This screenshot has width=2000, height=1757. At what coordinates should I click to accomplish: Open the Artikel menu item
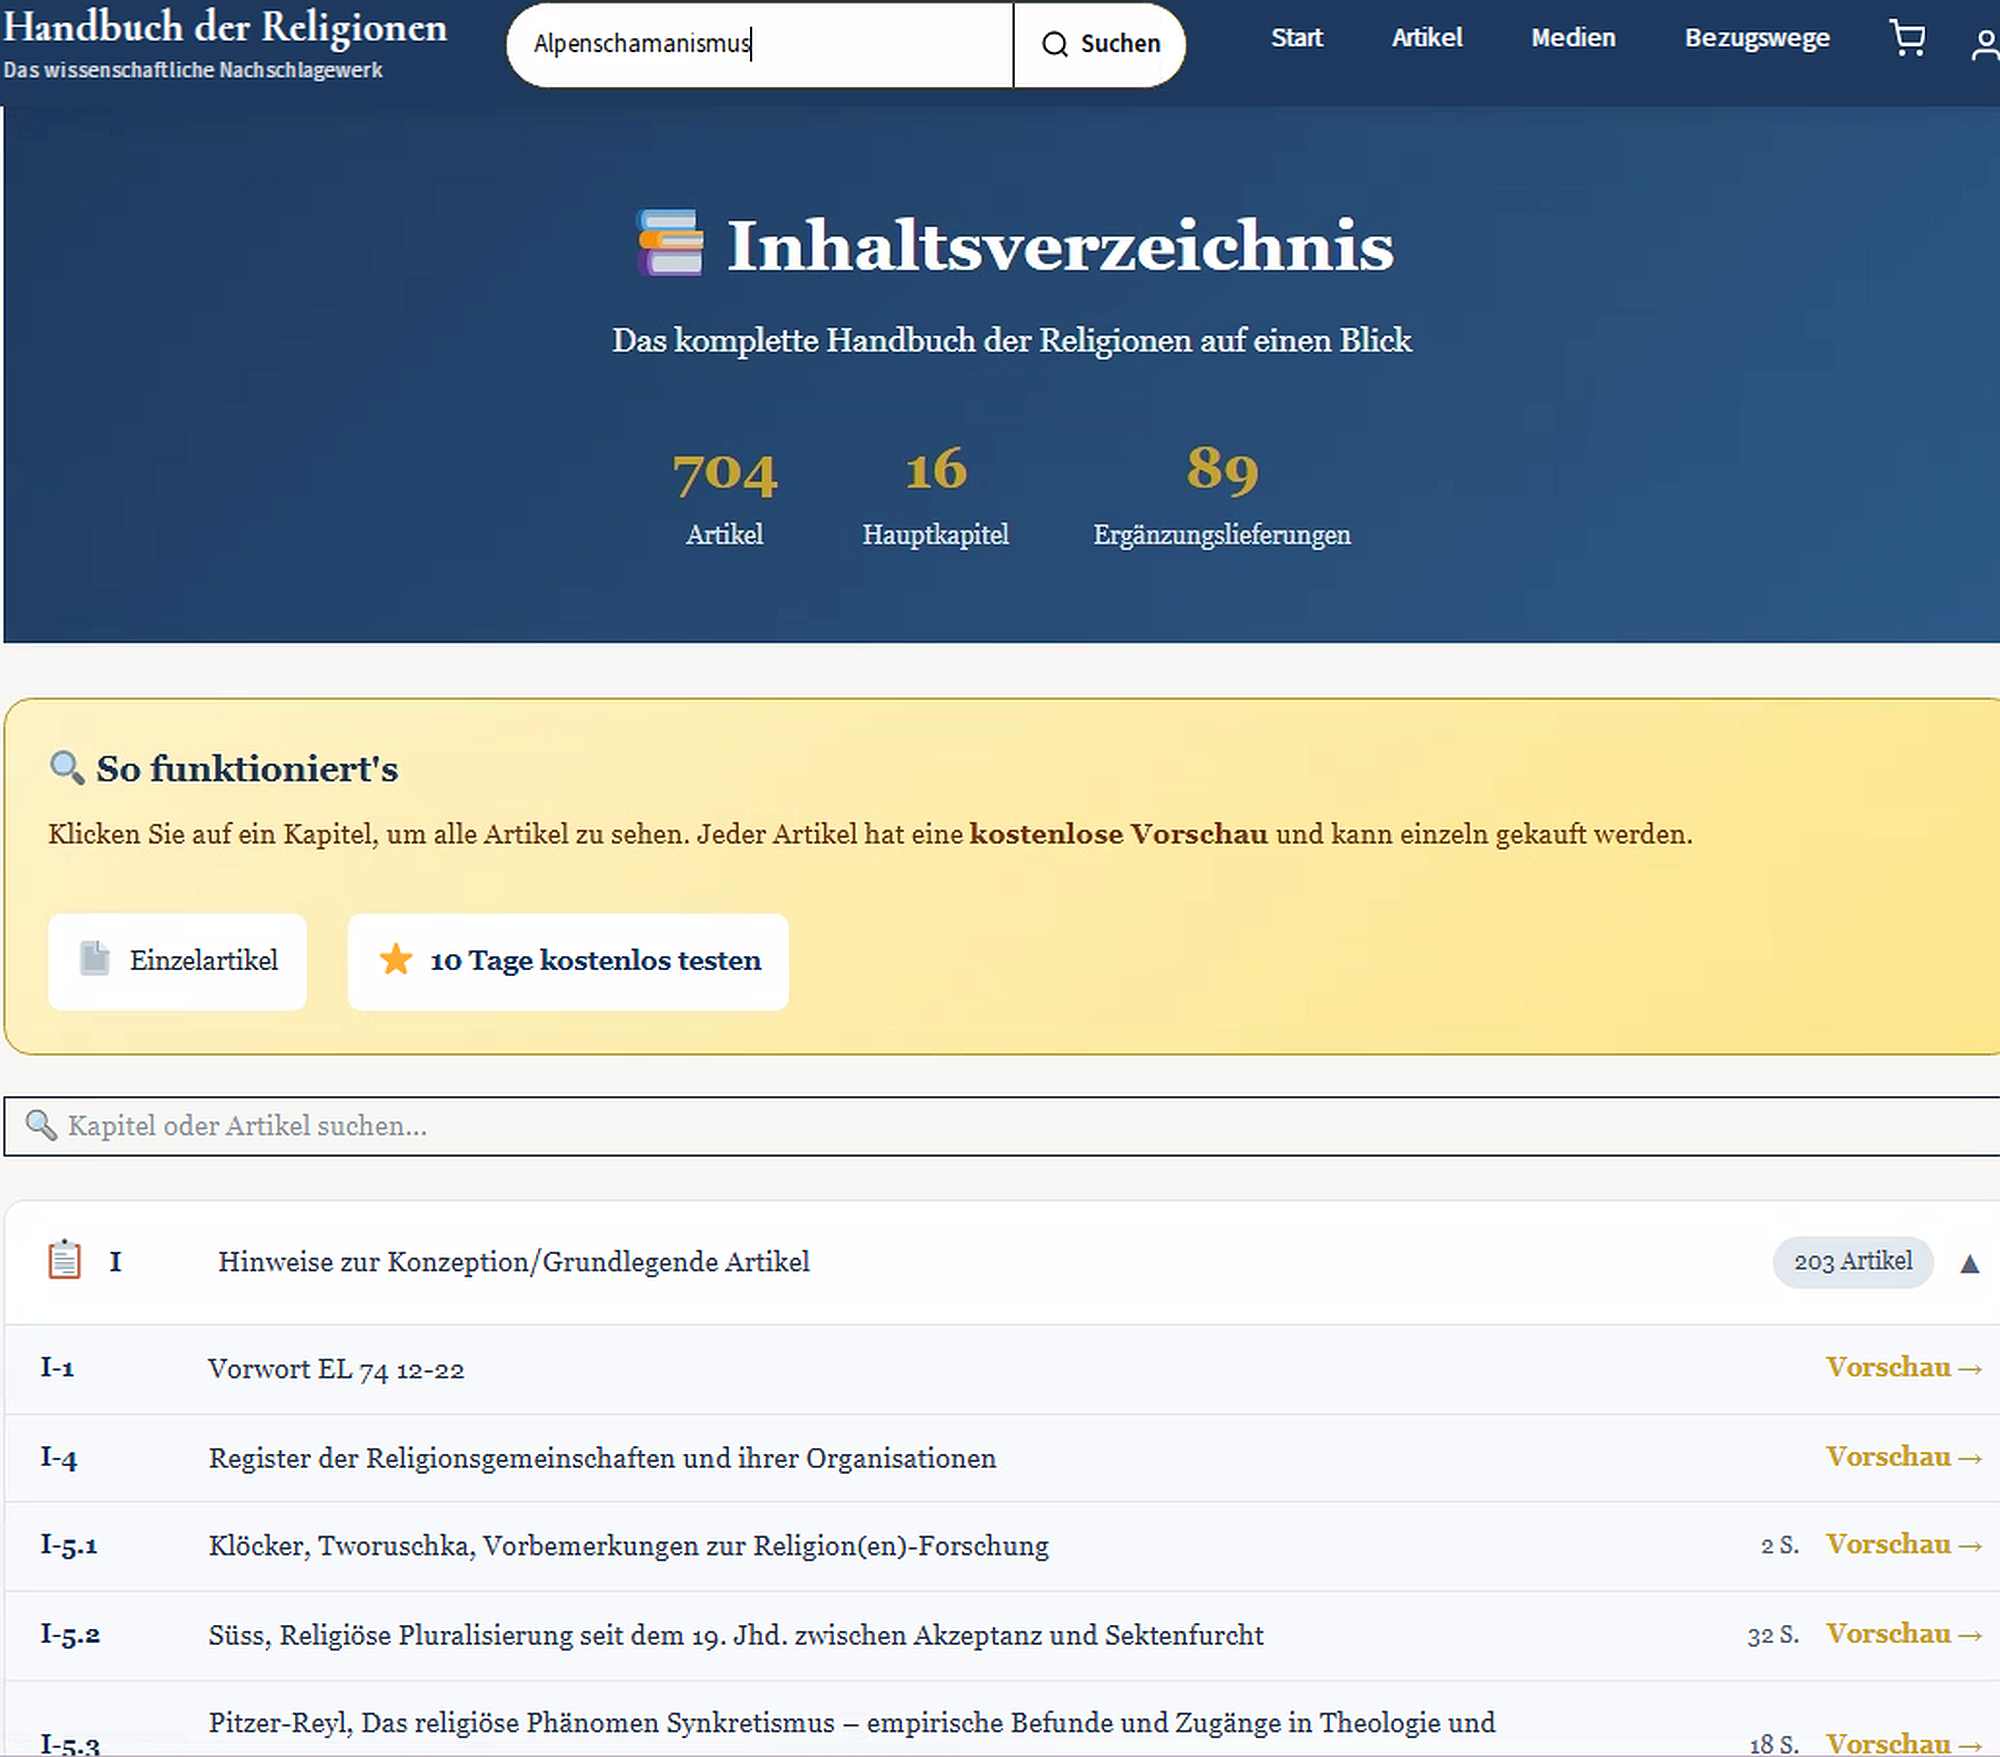(x=1427, y=38)
